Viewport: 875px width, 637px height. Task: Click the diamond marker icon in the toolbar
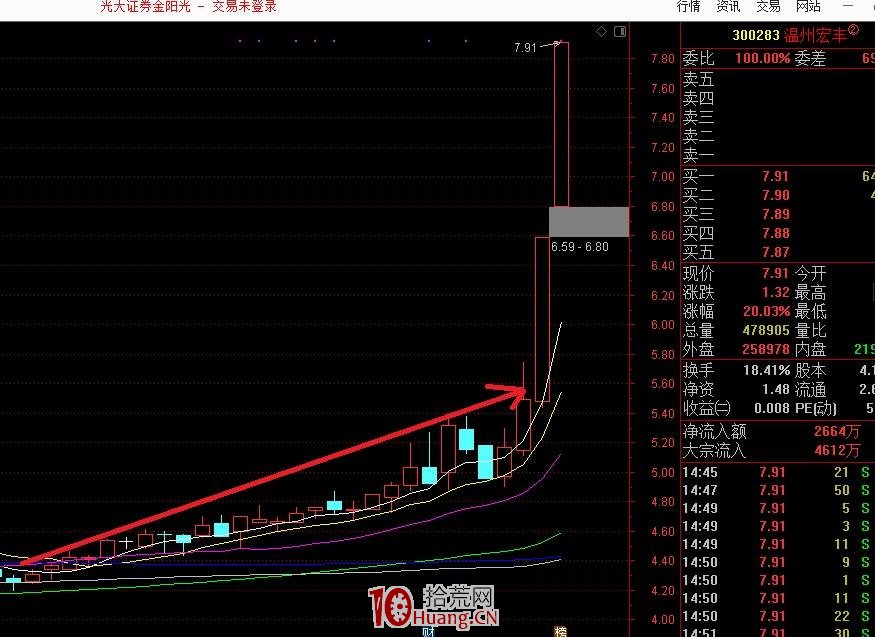tap(601, 31)
